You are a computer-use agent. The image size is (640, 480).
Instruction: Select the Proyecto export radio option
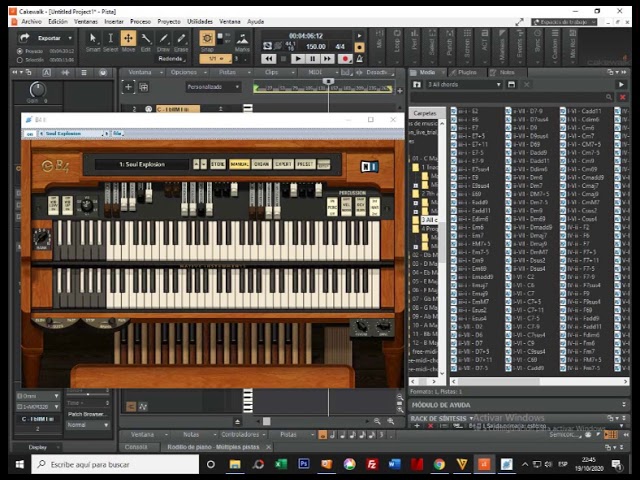pos(20,51)
